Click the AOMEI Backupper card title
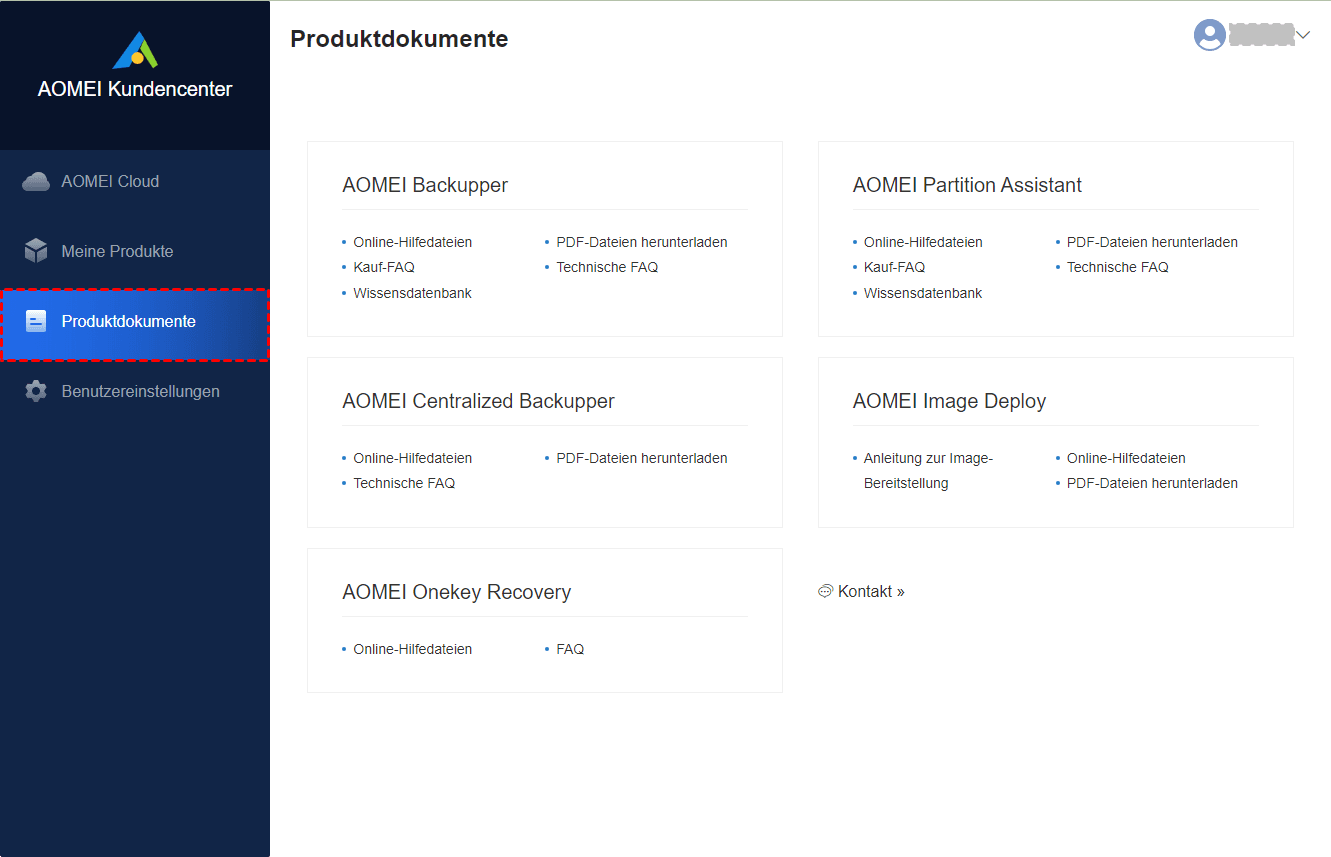This screenshot has height=857, width=1331. [x=425, y=185]
